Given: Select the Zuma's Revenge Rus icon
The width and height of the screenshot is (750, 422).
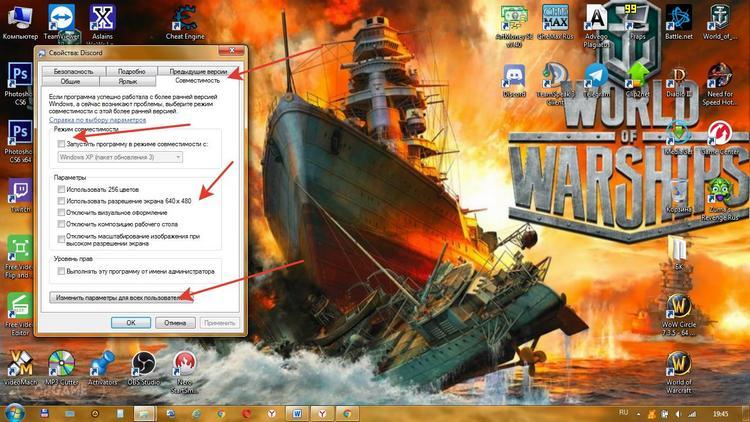Looking at the screenshot, I should pyautogui.click(x=720, y=200).
